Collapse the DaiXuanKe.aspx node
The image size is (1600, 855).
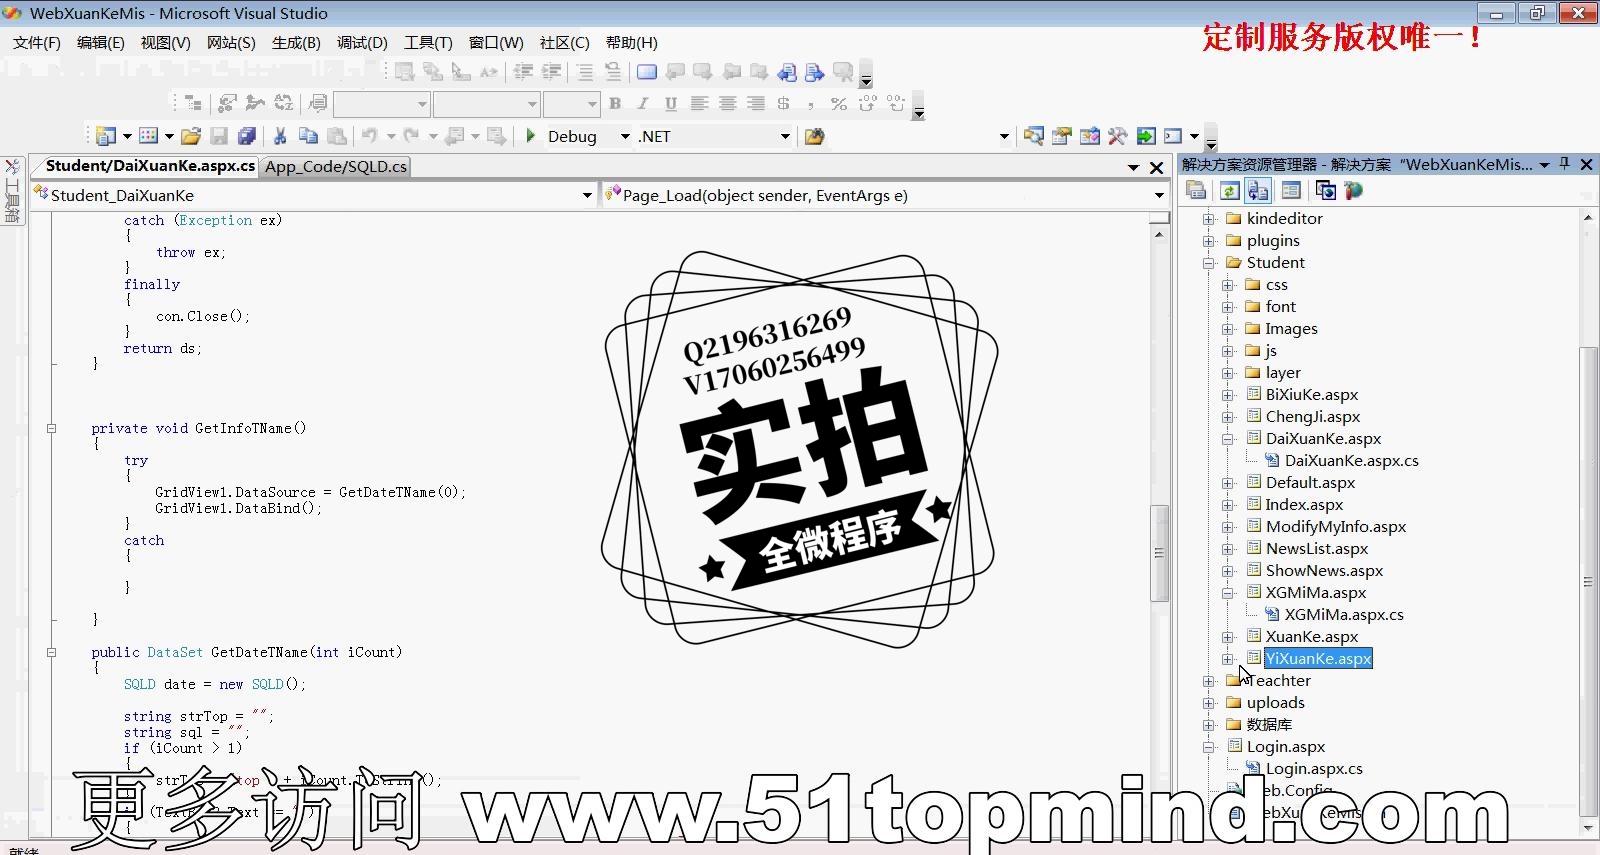[1228, 439]
